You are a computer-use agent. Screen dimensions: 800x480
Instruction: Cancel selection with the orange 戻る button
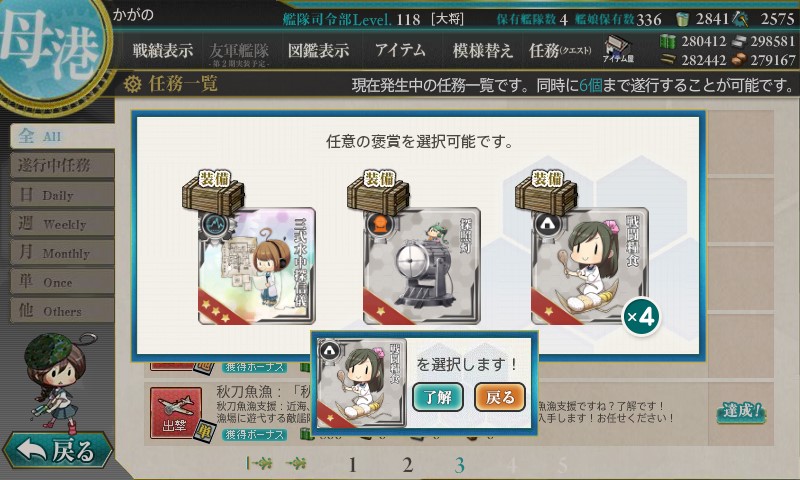pyautogui.click(x=500, y=397)
